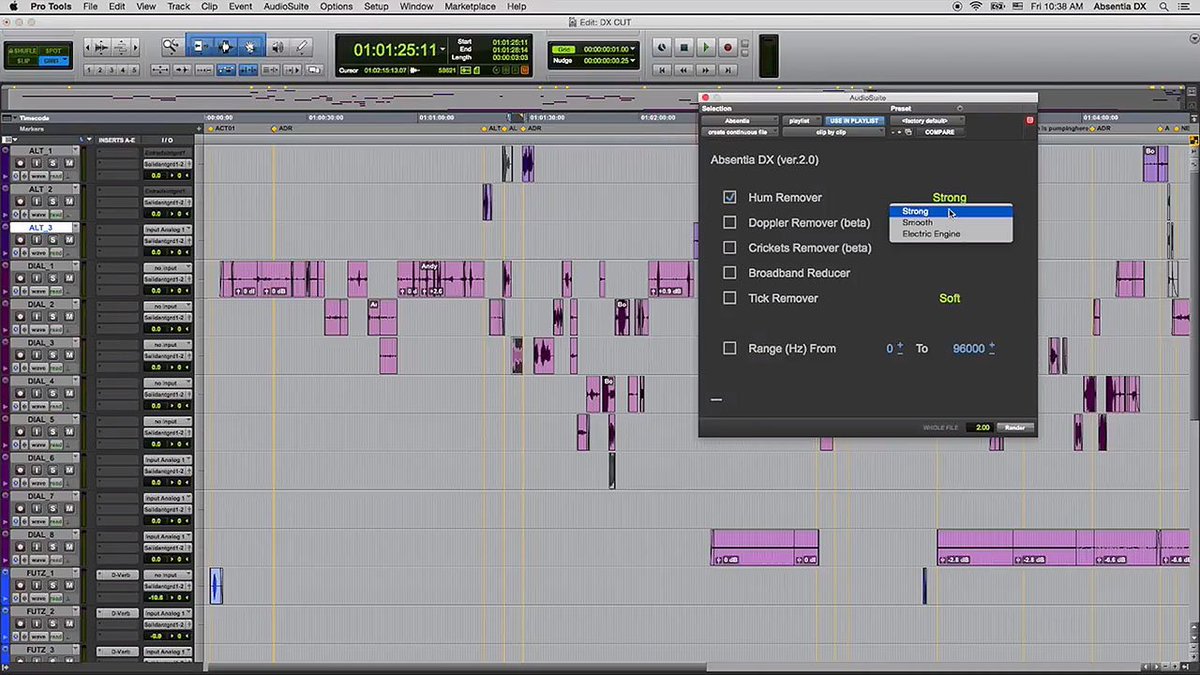Select the Grabber hand tool
The width and height of the screenshot is (1200, 675).
252,46
